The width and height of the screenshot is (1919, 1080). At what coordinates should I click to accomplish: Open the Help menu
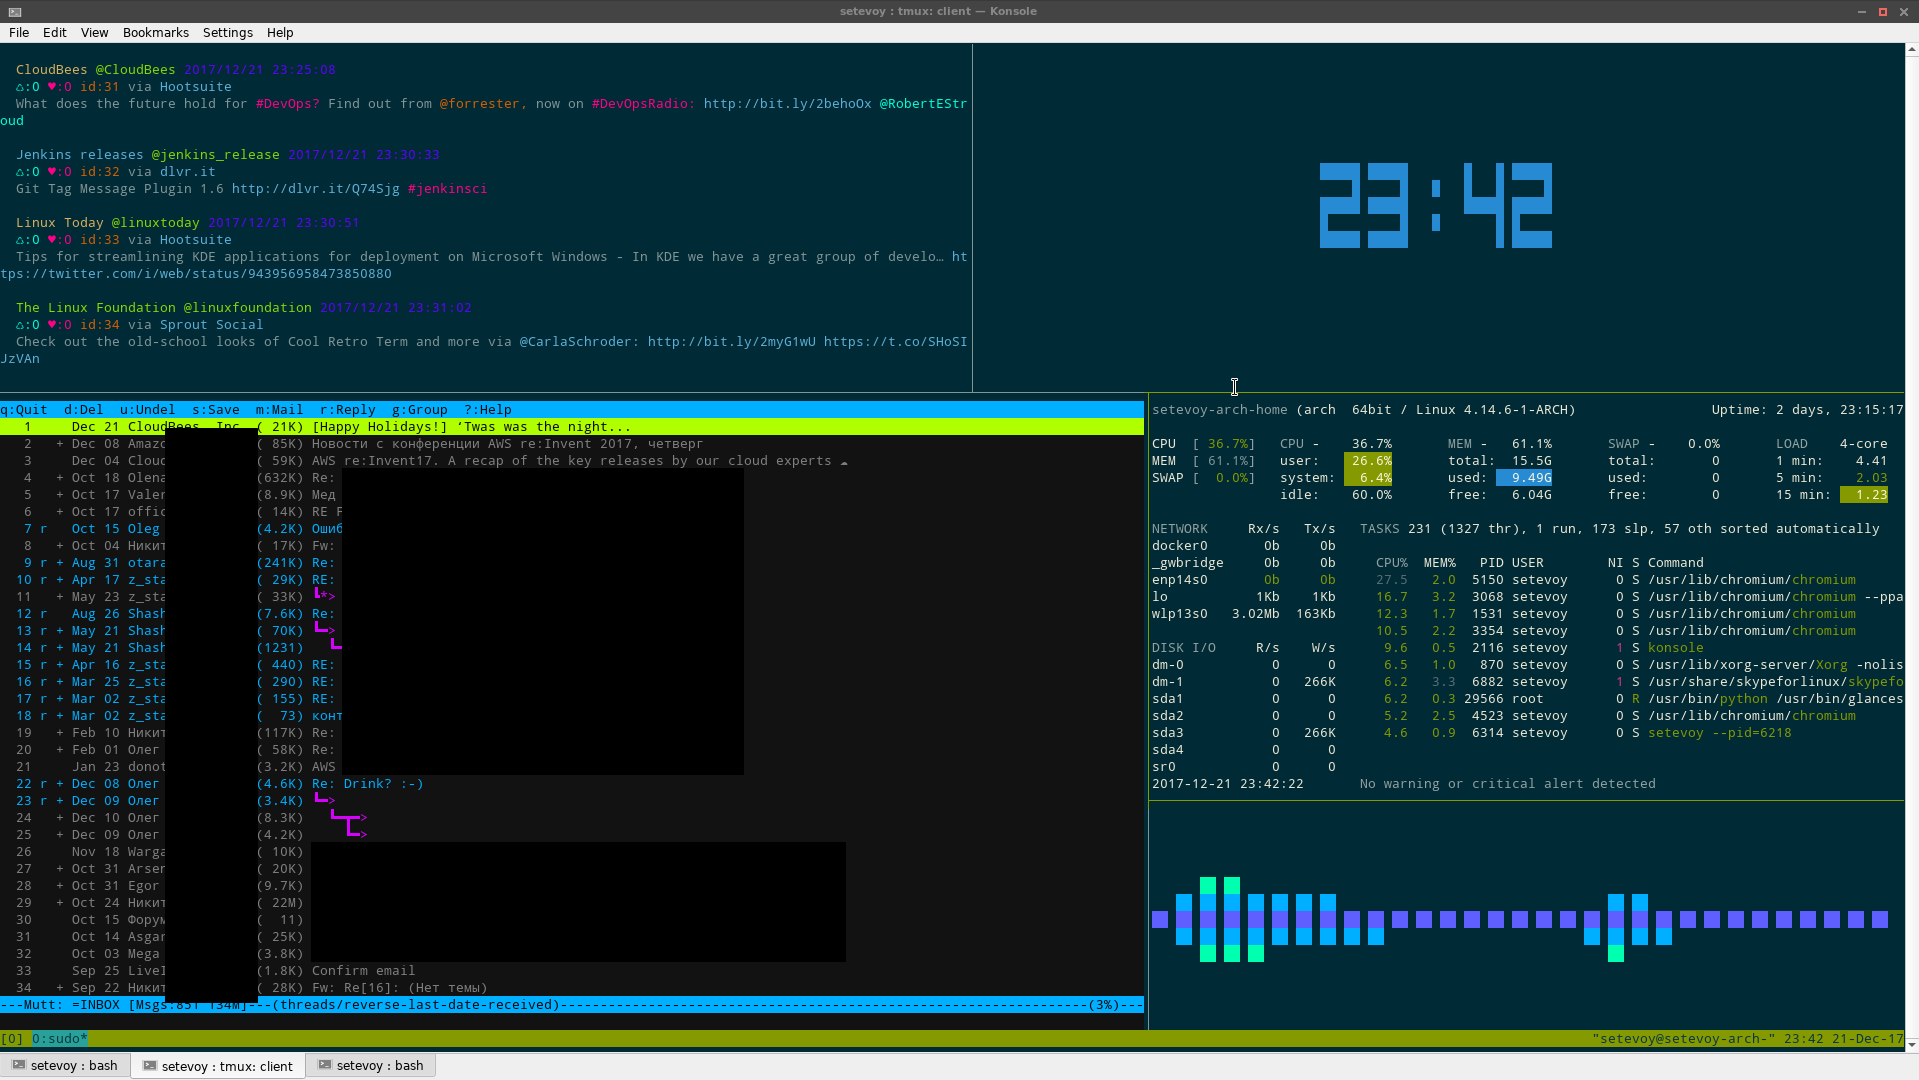click(x=280, y=32)
